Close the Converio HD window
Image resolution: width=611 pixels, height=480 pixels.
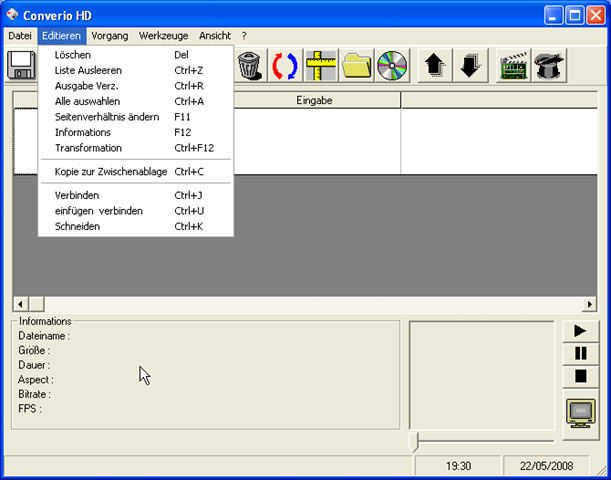tap(596, 16)
